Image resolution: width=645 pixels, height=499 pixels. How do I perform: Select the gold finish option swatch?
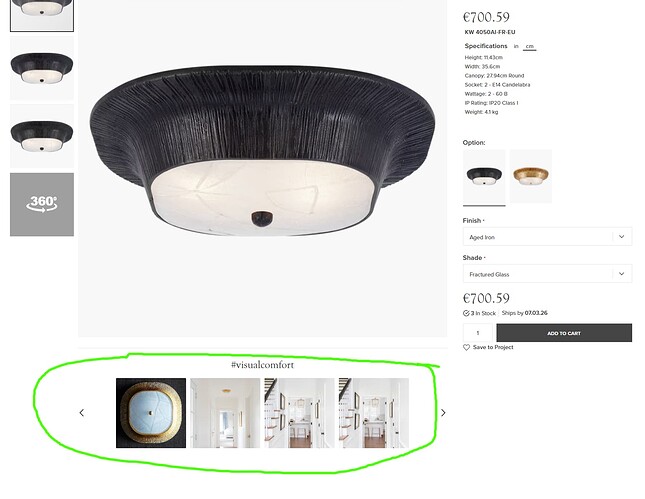click(531, 176)
